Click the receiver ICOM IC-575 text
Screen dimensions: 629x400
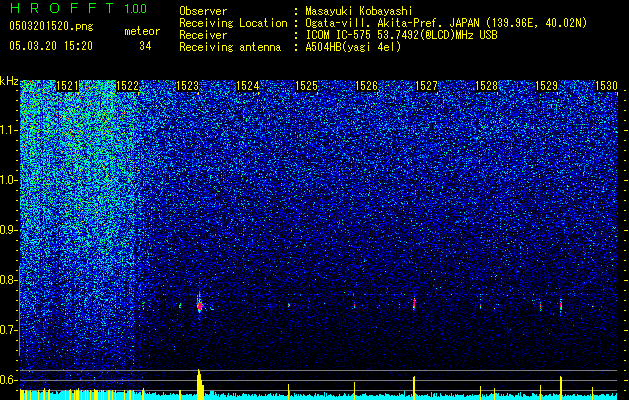[401, 35]
